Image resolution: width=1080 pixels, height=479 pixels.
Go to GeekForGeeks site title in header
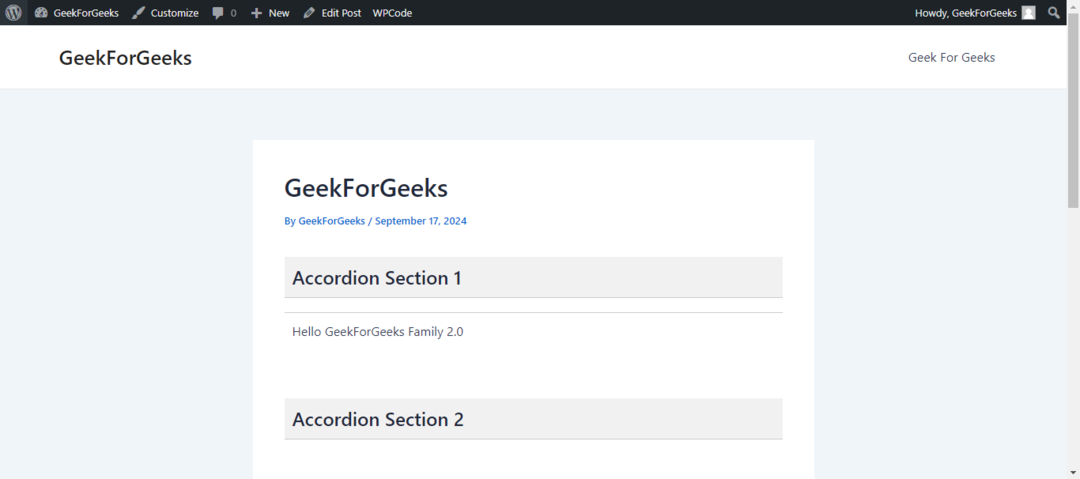[x=125, y=59]
